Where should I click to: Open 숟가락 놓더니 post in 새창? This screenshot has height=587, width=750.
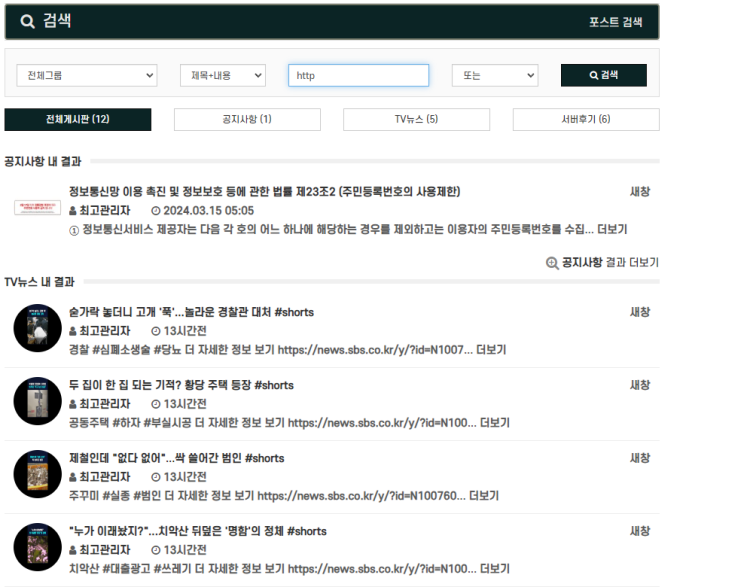[639, 312]
